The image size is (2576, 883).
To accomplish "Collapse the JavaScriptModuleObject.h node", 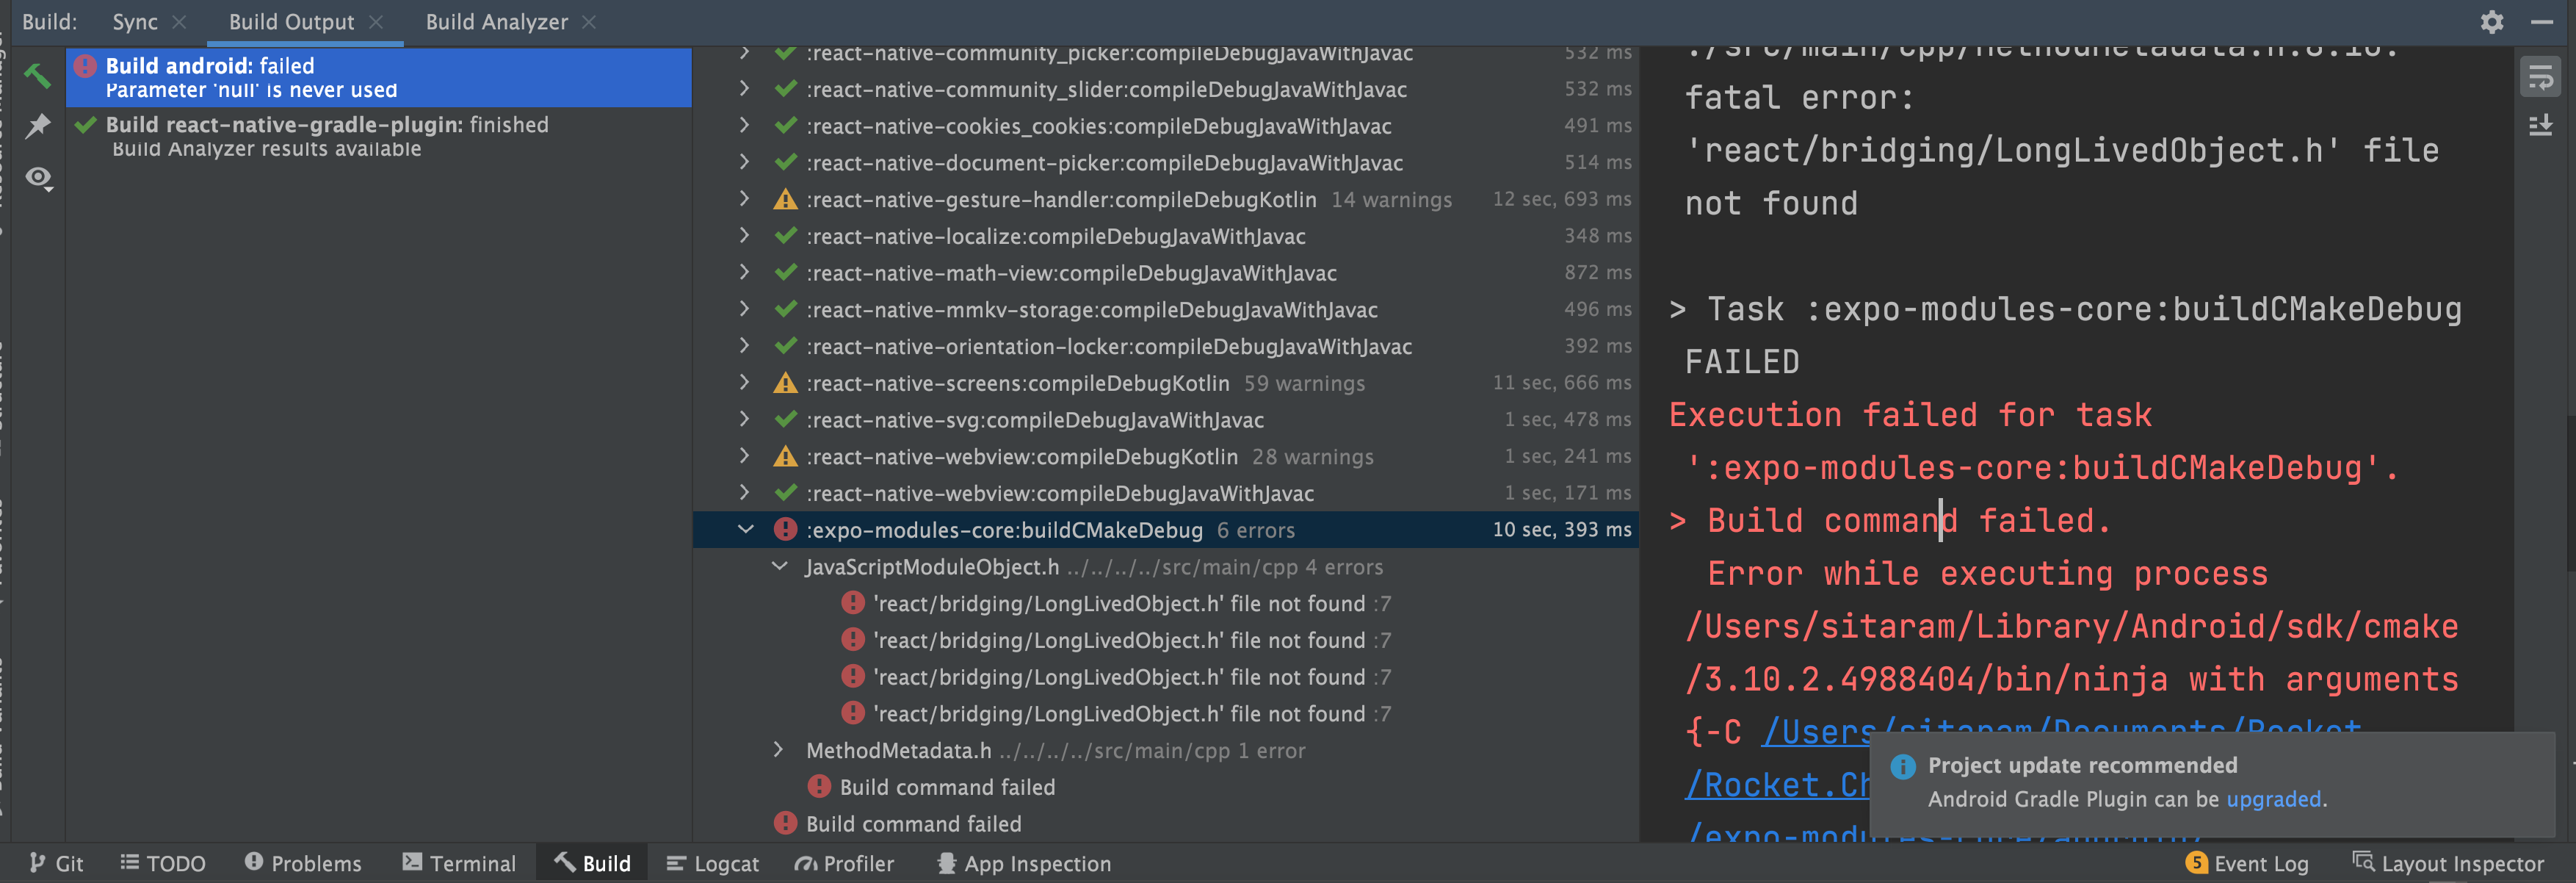I will coord(780,566).
